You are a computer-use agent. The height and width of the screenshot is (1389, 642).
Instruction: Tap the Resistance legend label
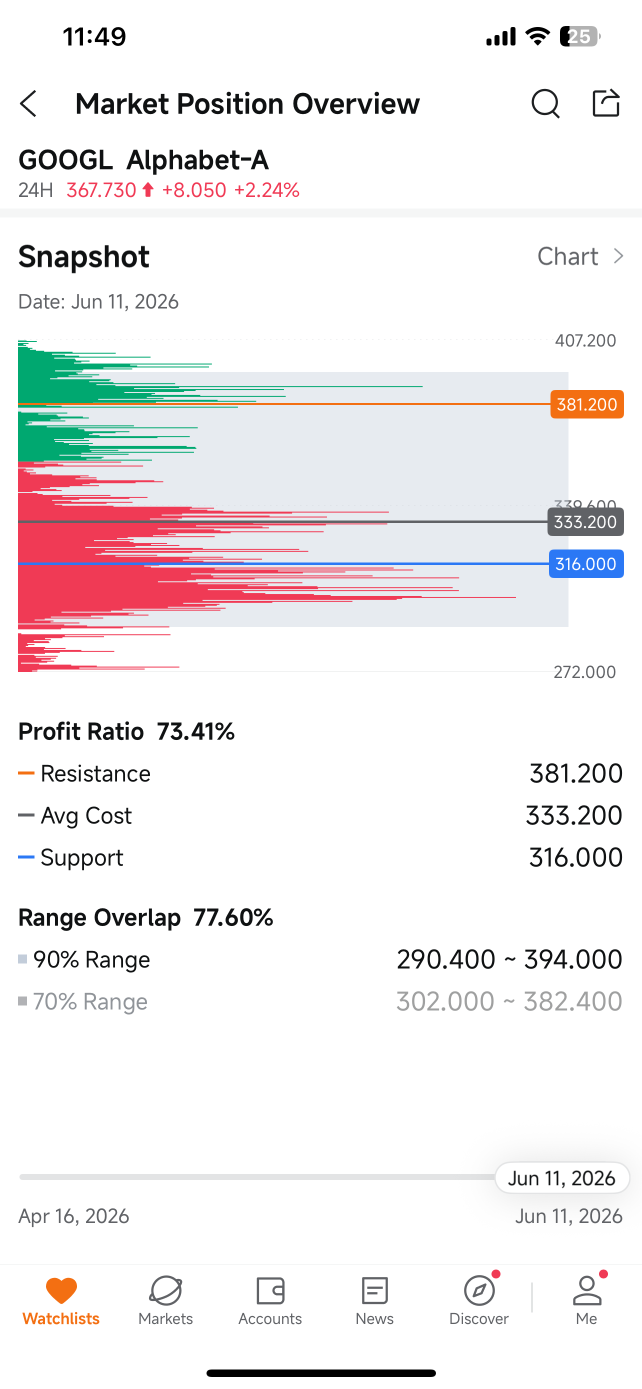[95, 774]
